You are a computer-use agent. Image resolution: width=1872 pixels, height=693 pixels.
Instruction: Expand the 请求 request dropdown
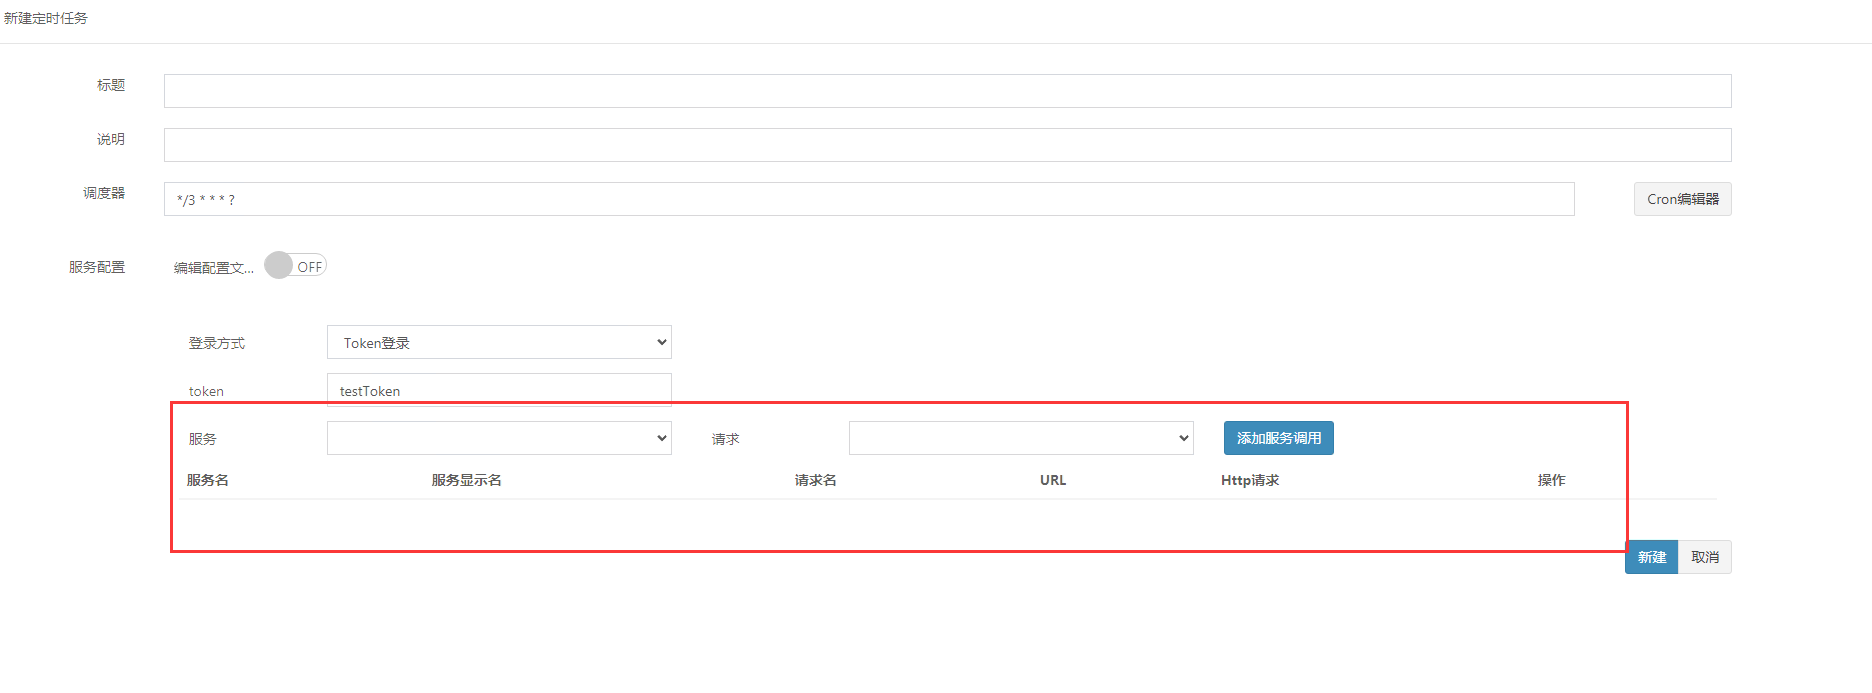pos(1021,438)
